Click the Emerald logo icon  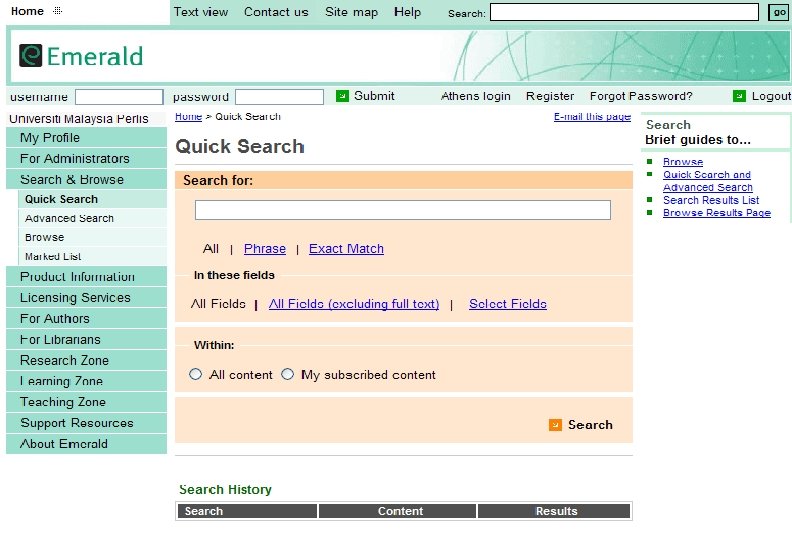click(30, 56)
